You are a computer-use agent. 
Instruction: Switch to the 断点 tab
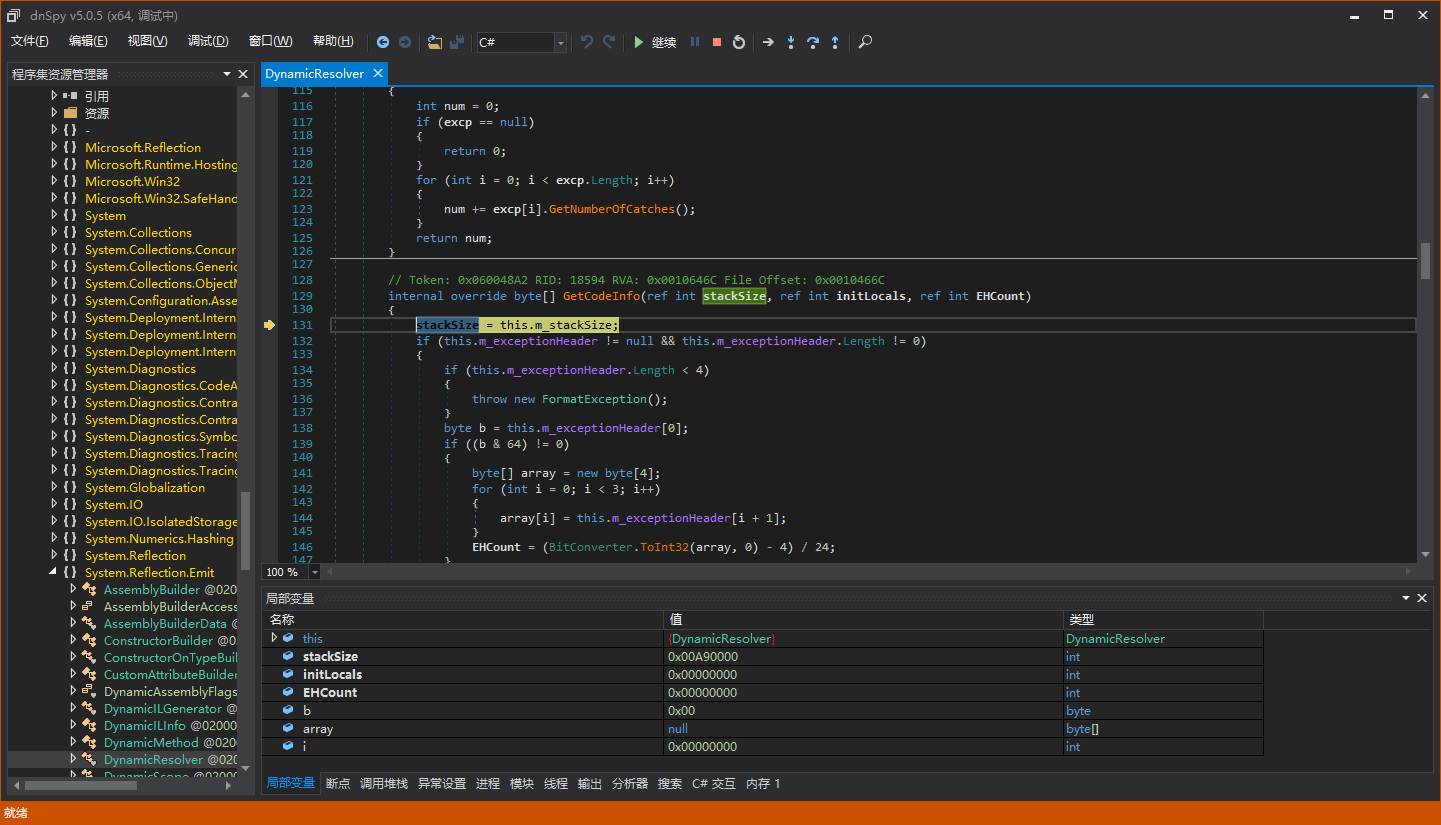pyautogui.click(x=338, y=784)
